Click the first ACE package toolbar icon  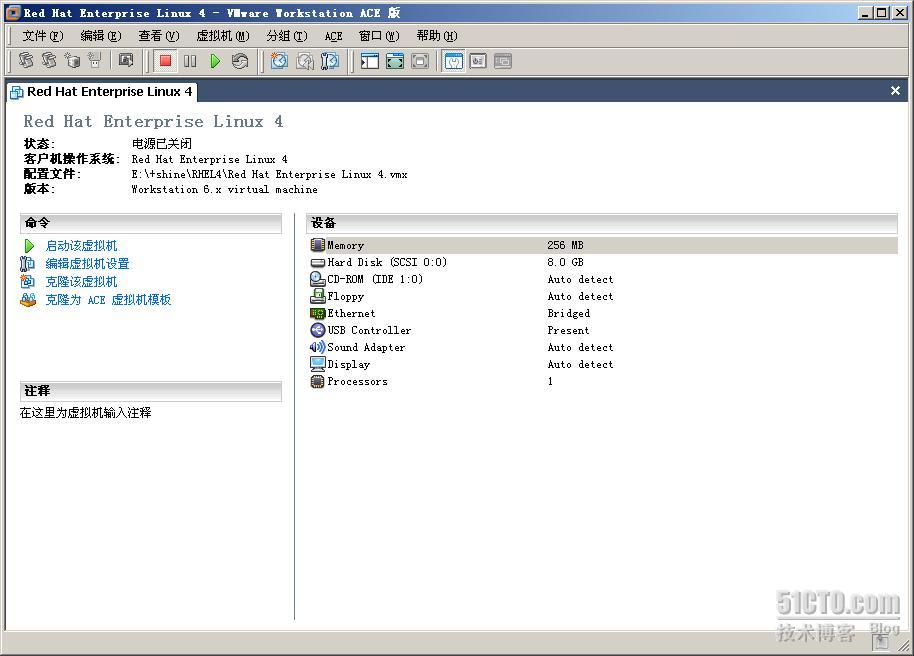(x=26, y=60)
